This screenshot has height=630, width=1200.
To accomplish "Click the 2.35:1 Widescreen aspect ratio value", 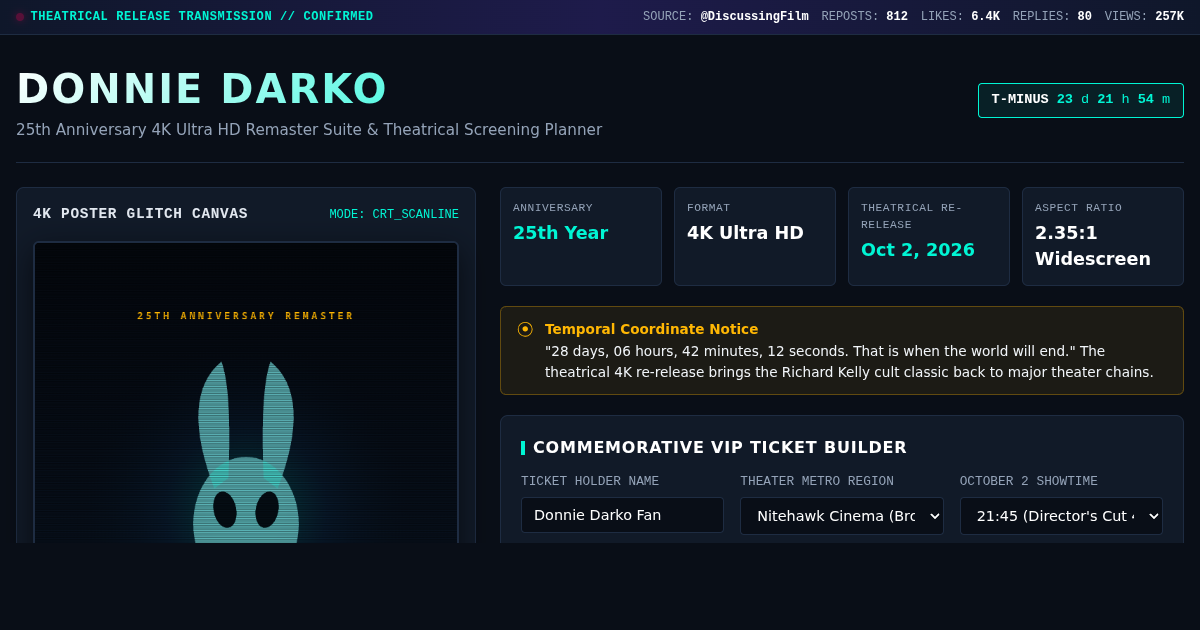I will (x=1093, y=246).
